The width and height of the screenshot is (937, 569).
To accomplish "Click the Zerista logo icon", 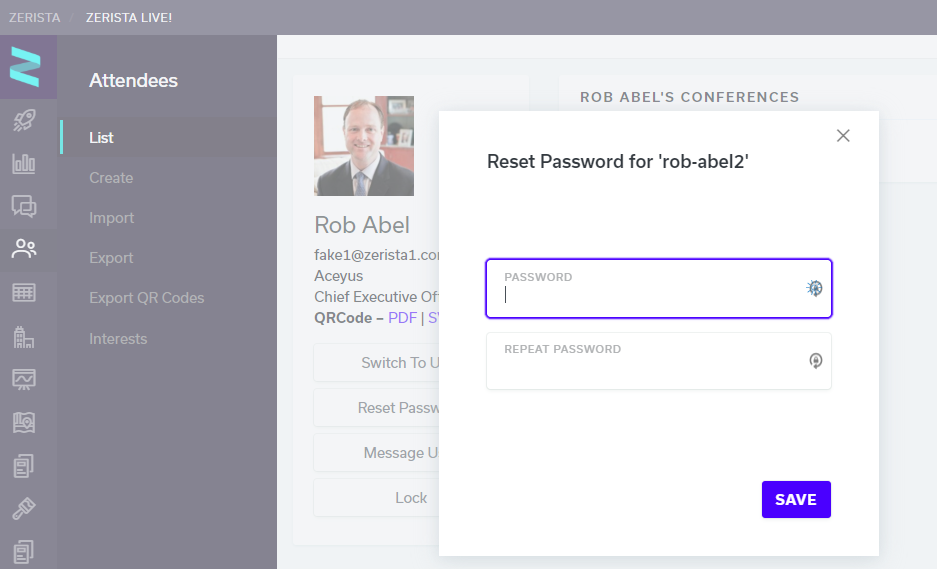I will point(25,67).
